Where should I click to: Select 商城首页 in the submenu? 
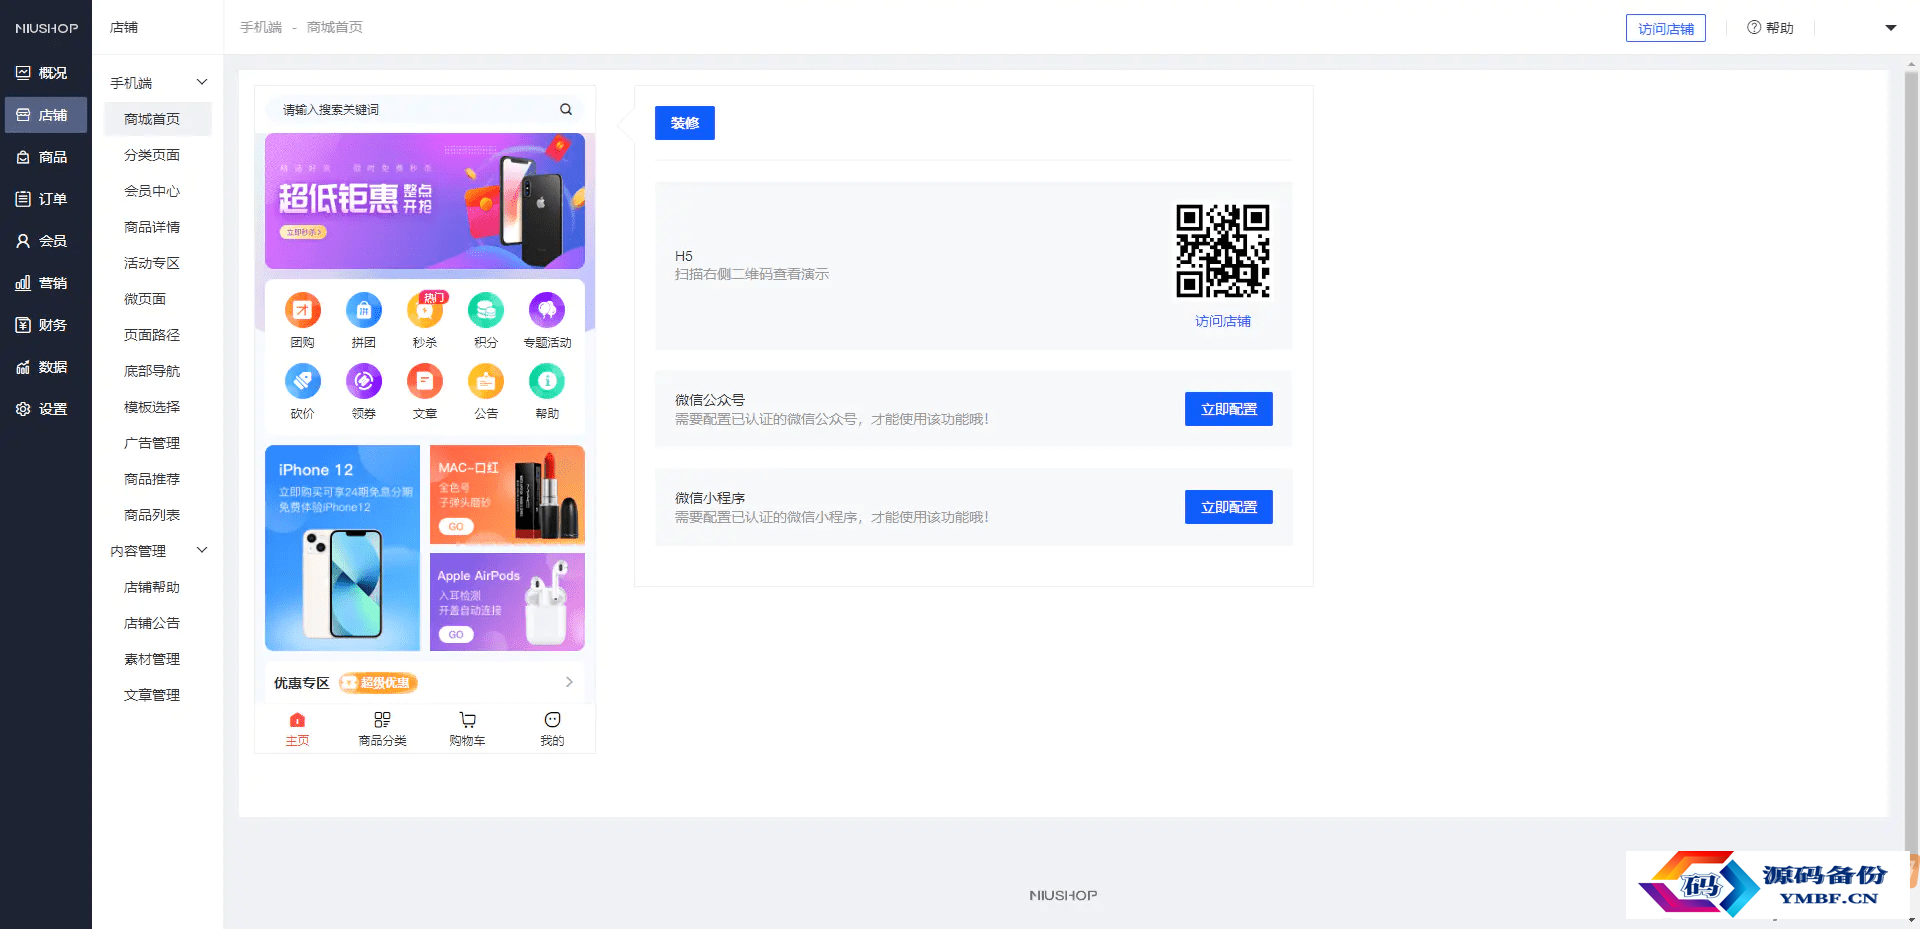(158, 119)
